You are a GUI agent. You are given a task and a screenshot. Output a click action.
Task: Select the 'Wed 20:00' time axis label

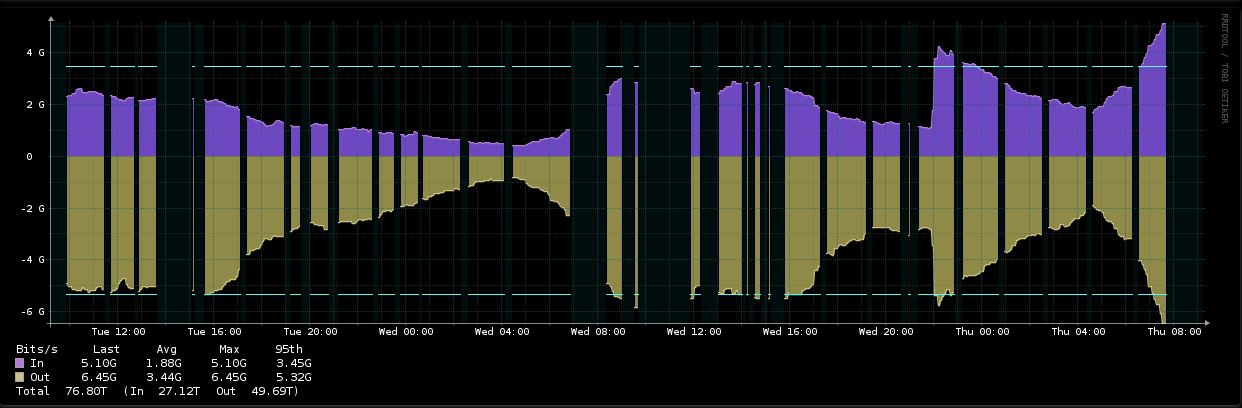886,331
